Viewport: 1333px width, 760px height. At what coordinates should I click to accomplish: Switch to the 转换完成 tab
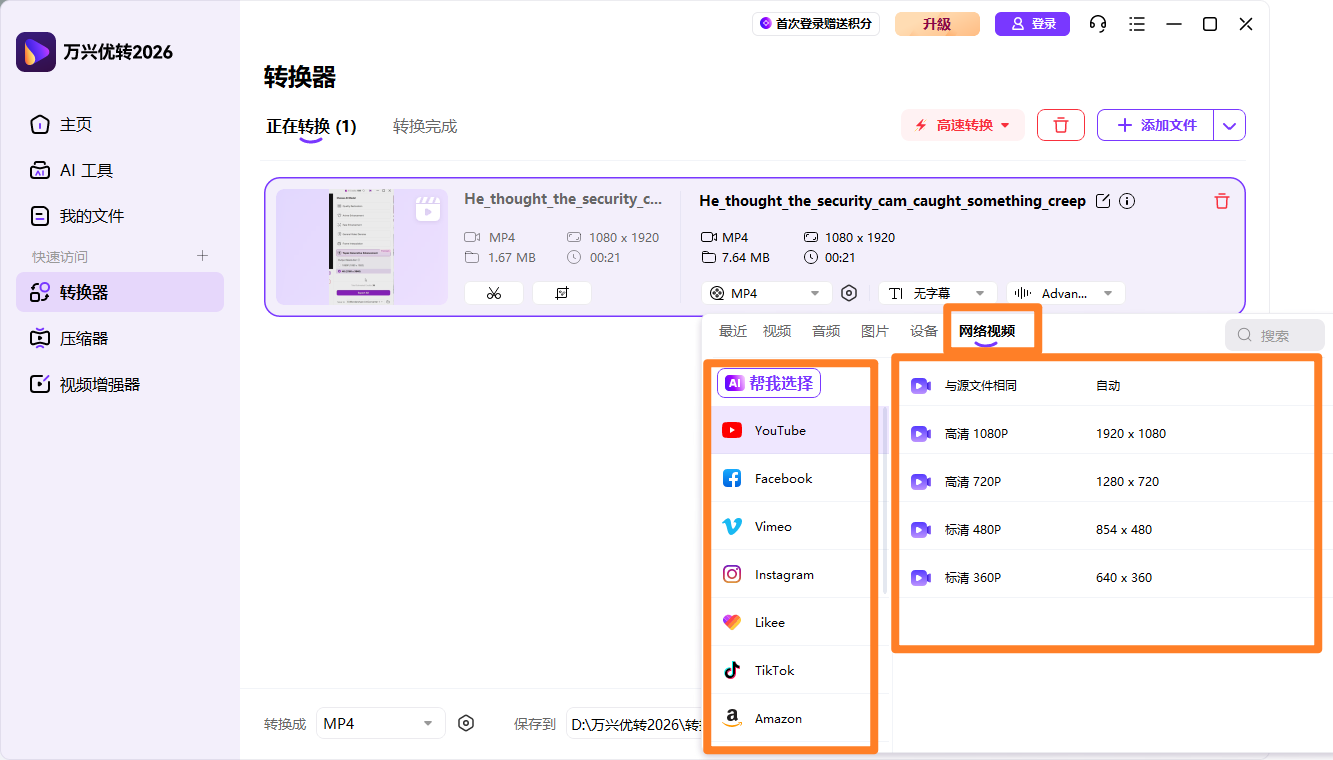[424, 125]
